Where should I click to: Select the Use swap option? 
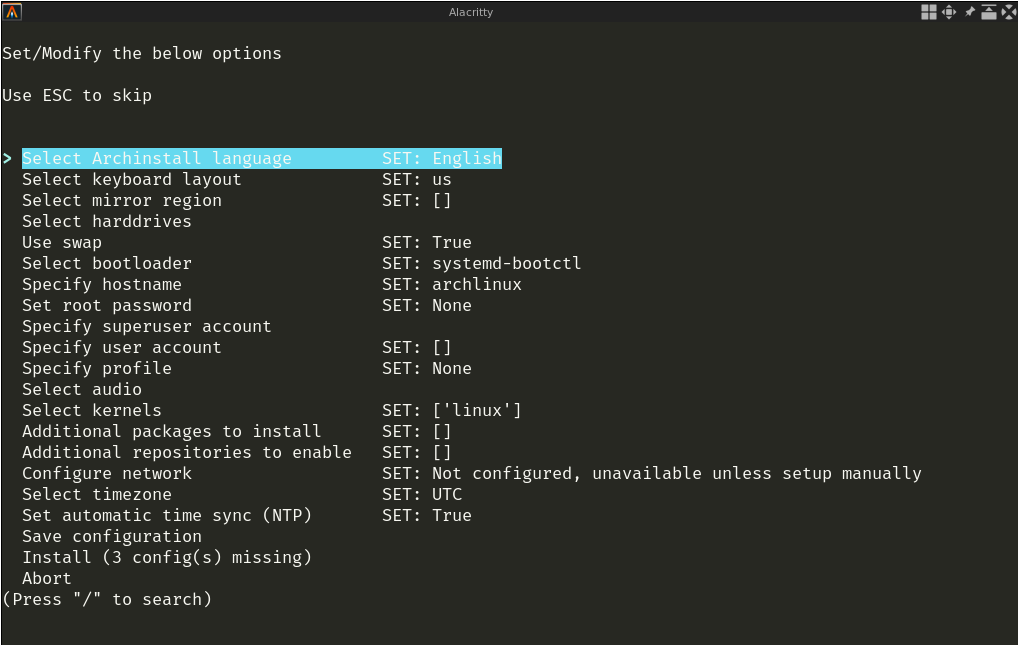[62, 243]
